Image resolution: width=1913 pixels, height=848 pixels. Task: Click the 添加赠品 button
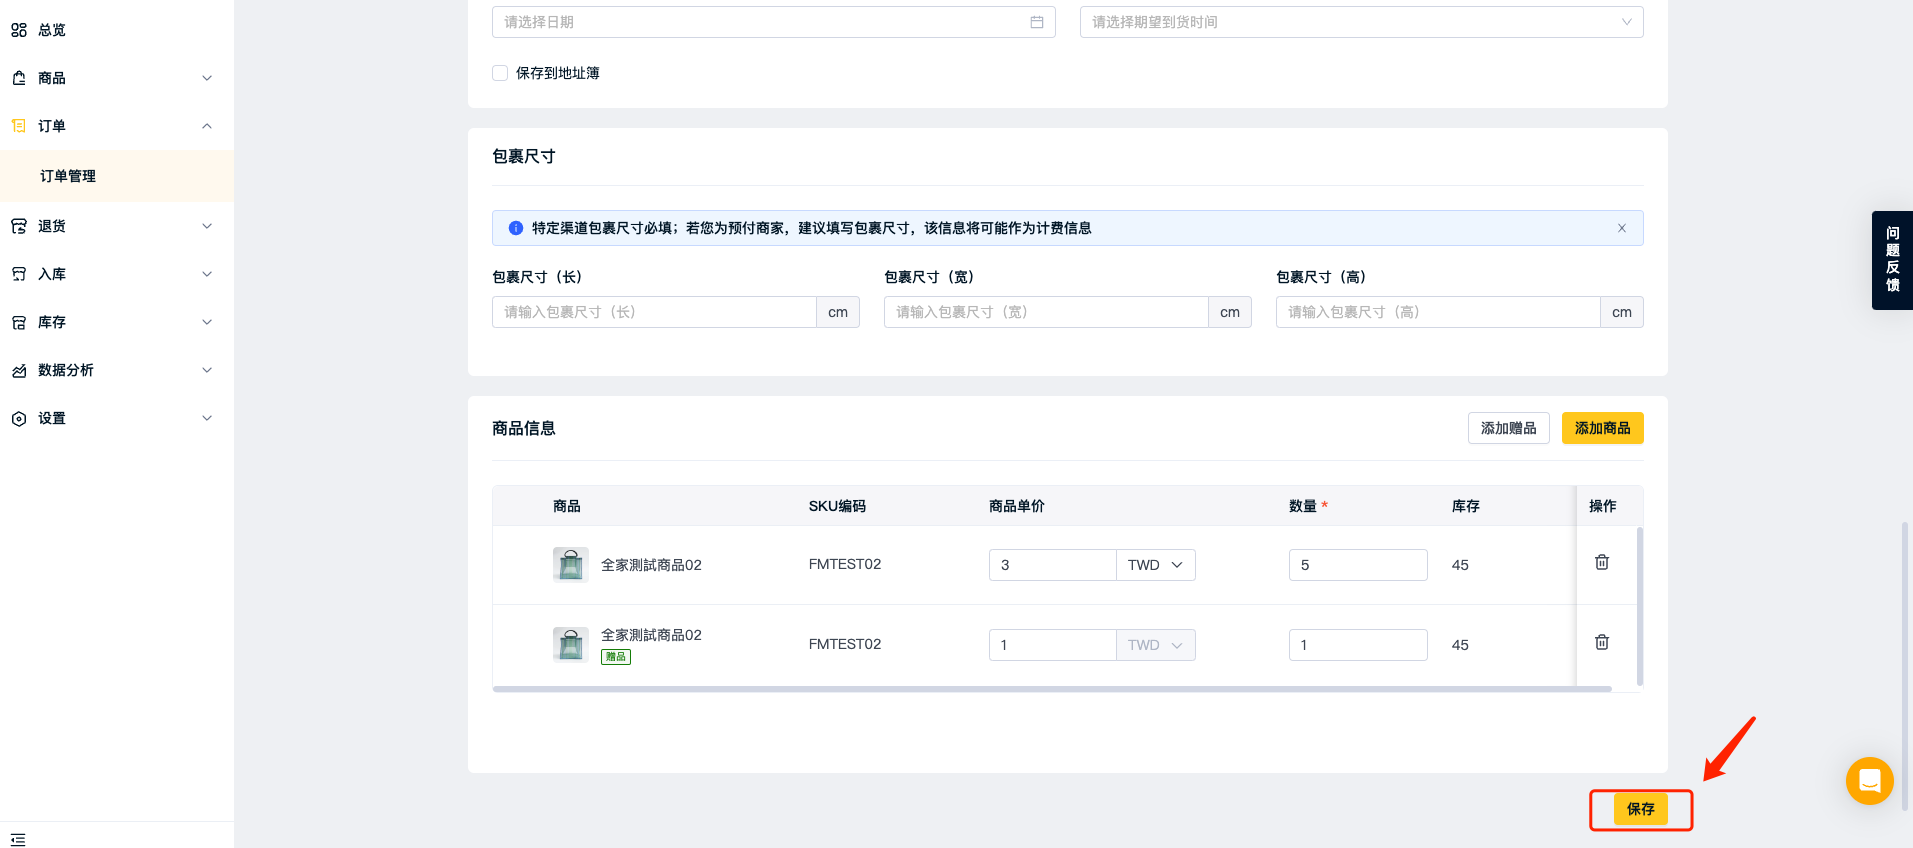coord(1508,428)
